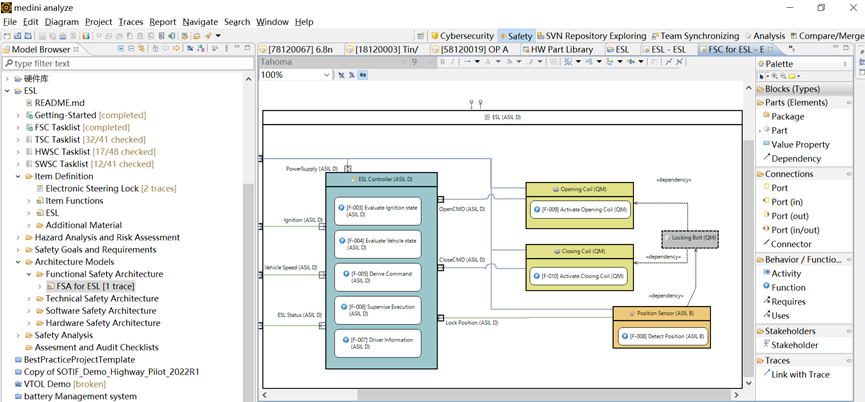The image size is (865, 402).
Task: Select the Port (in/out) palette tool
Action: [x=791, y=230]
